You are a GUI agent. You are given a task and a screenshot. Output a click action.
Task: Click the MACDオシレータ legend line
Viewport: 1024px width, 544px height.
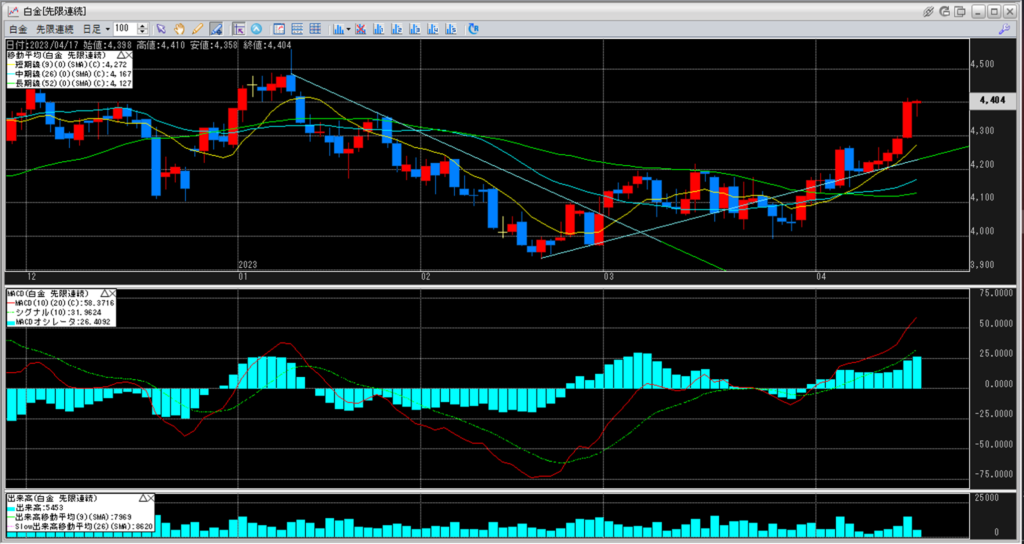coord(59,321)
